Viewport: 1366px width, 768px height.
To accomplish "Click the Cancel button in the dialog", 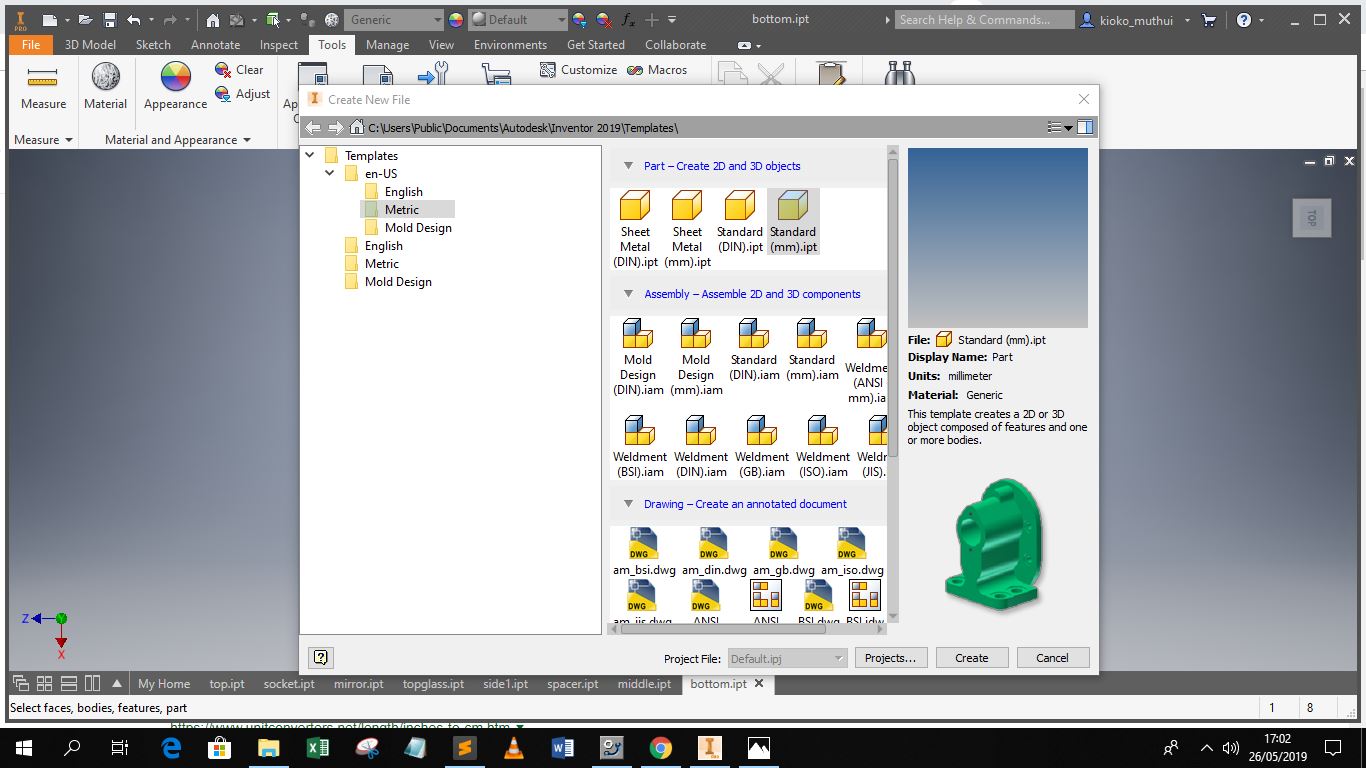I will (1052, 658).
